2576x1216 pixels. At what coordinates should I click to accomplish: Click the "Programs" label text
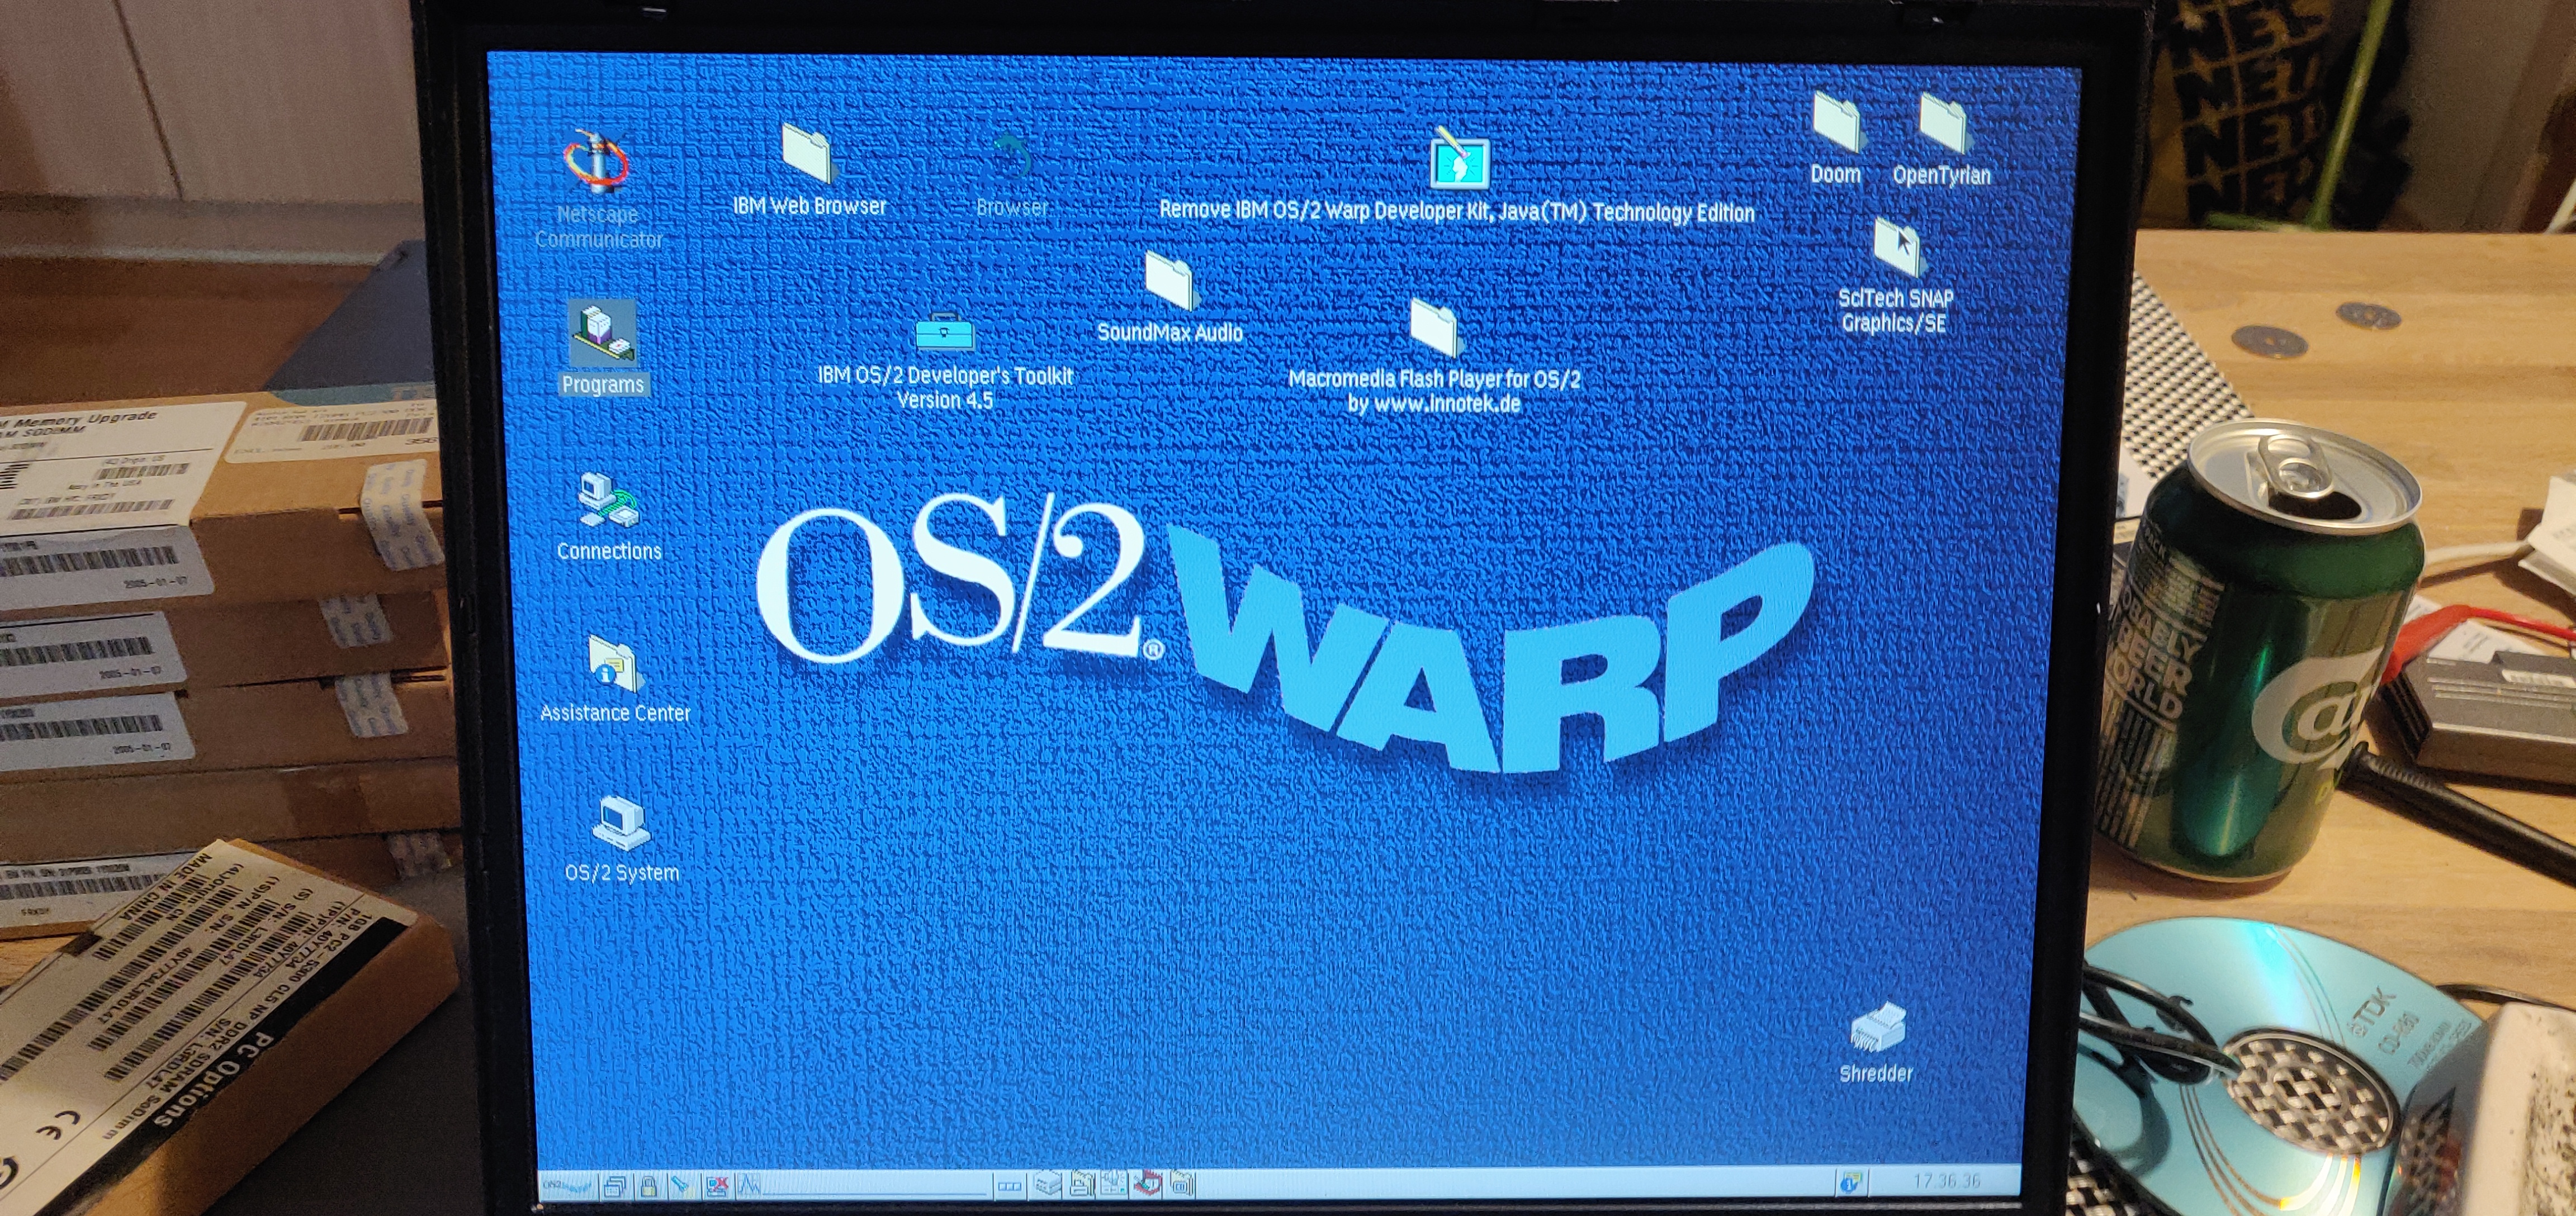[602, 385]
